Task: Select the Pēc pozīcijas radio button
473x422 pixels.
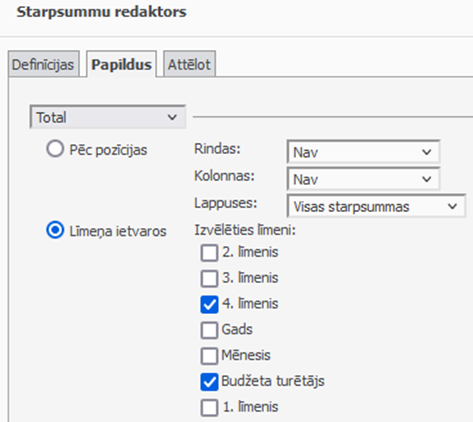Action: [x=55, y=149]
